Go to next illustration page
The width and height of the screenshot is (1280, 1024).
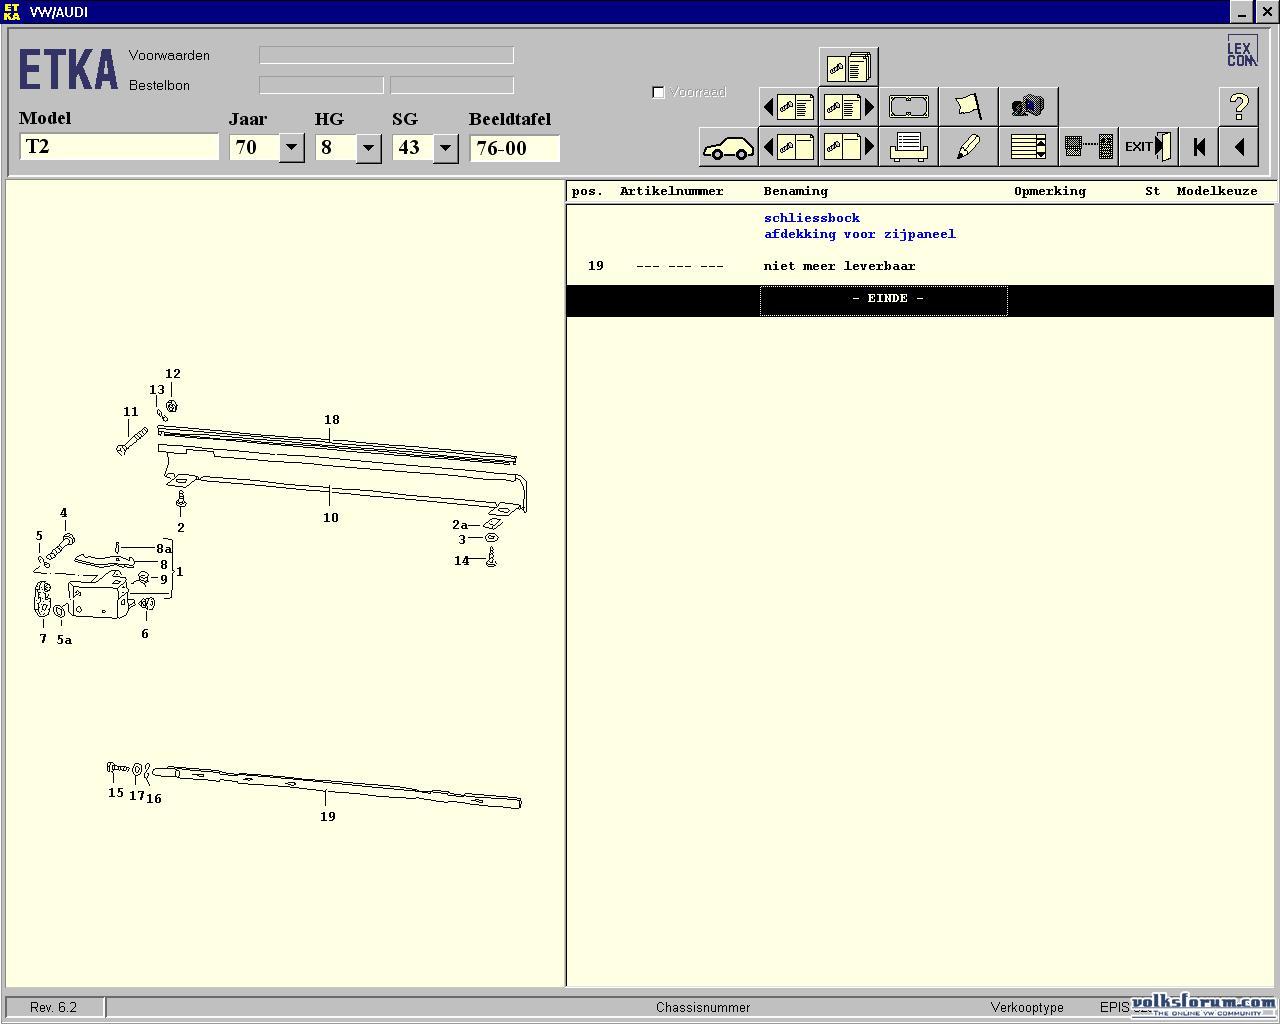coord(848,147)
